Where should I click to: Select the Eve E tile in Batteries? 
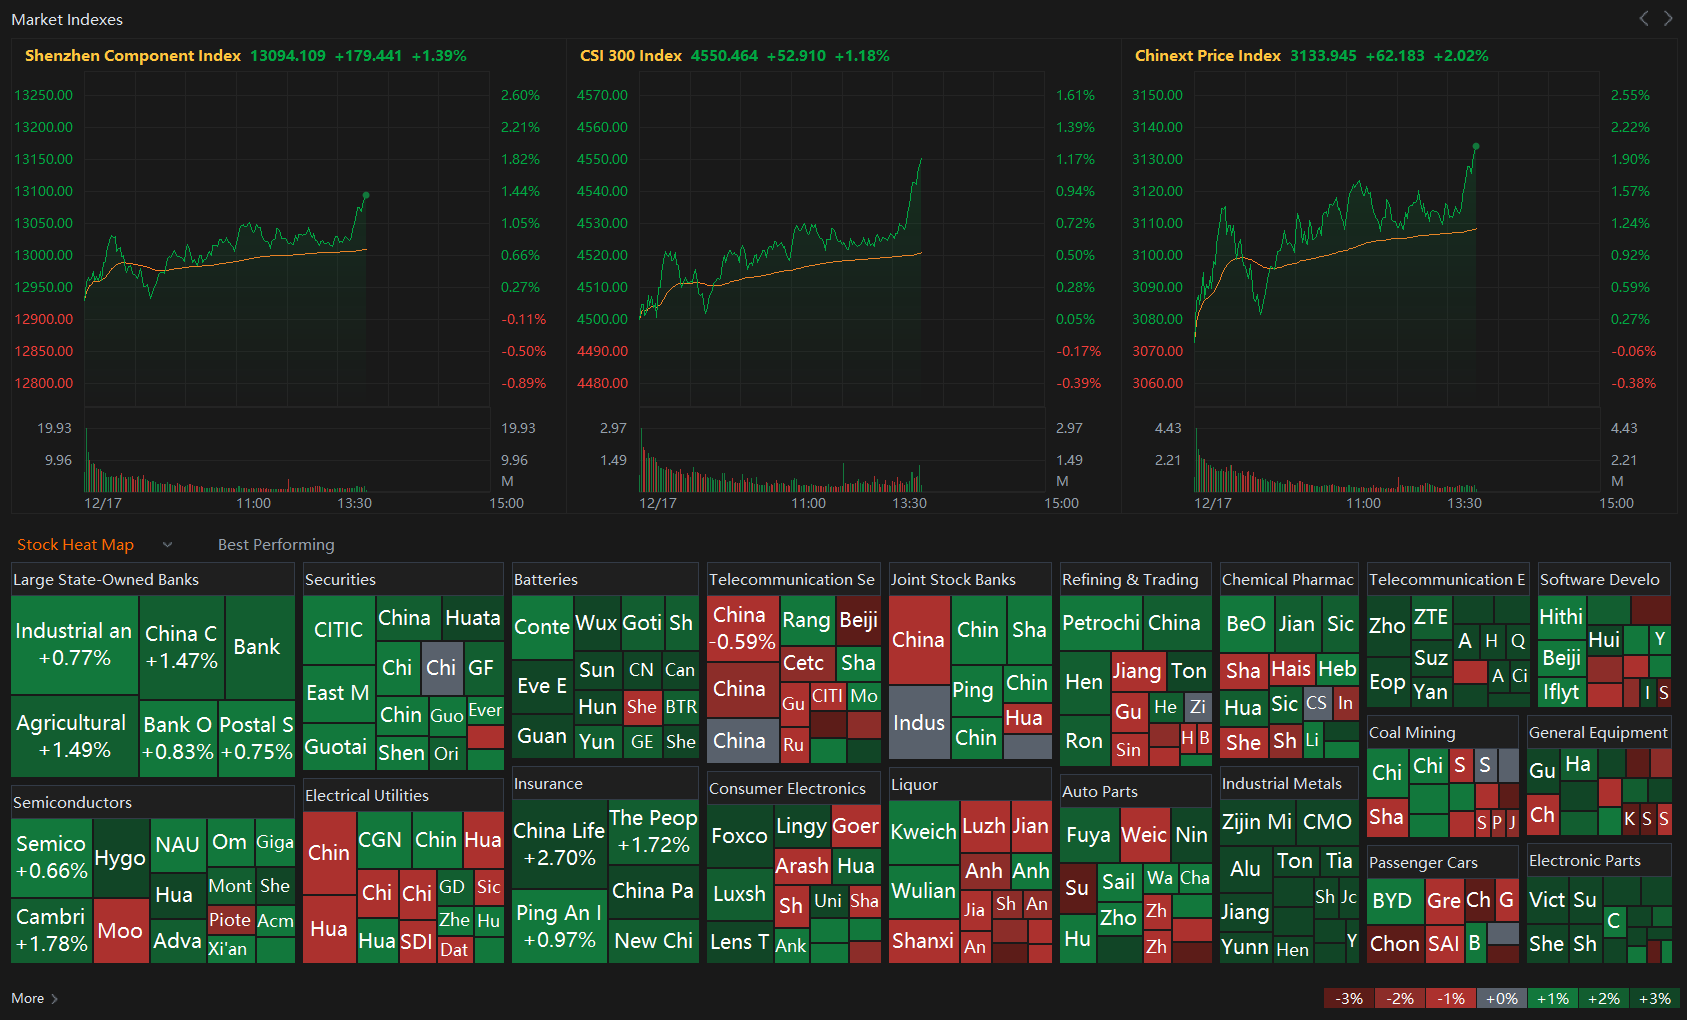(542, 686)
